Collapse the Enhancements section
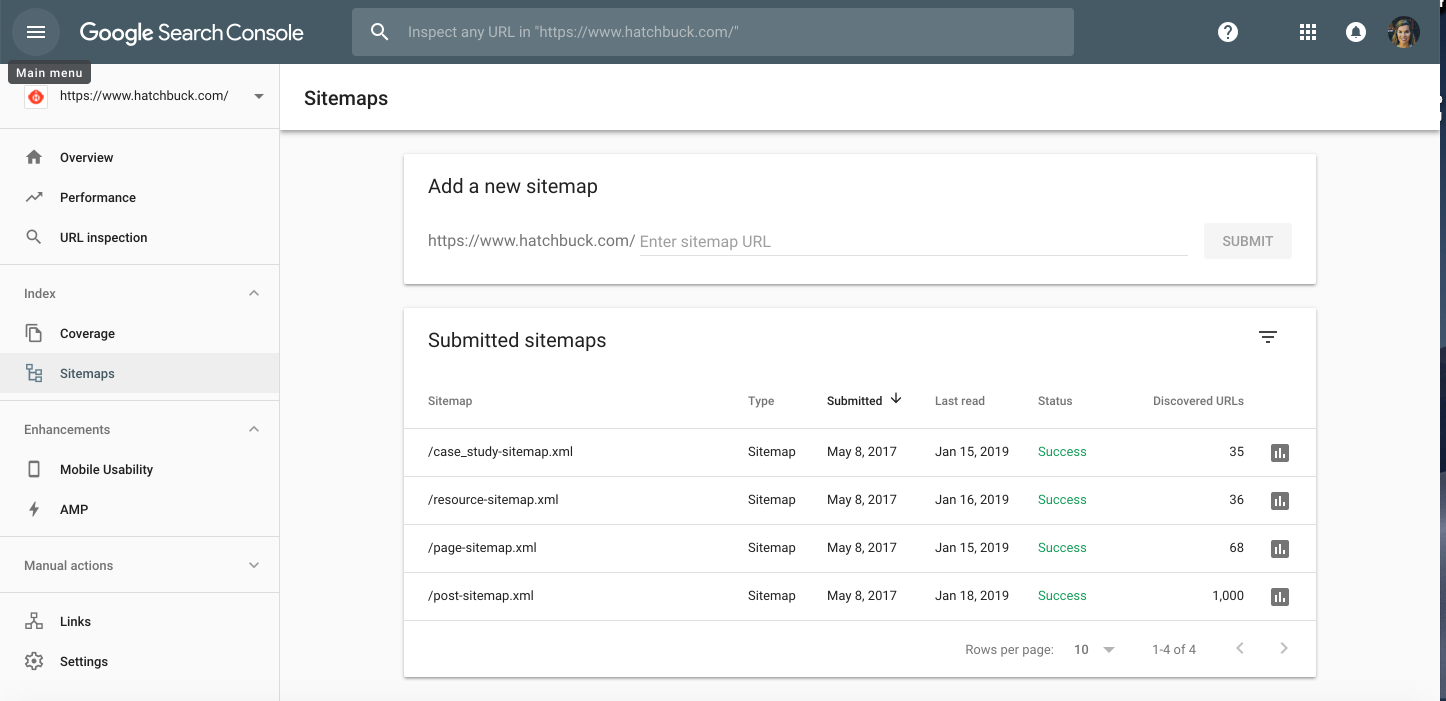The height and width of the screenshot is (701, 1446). (x=254, y=429)
